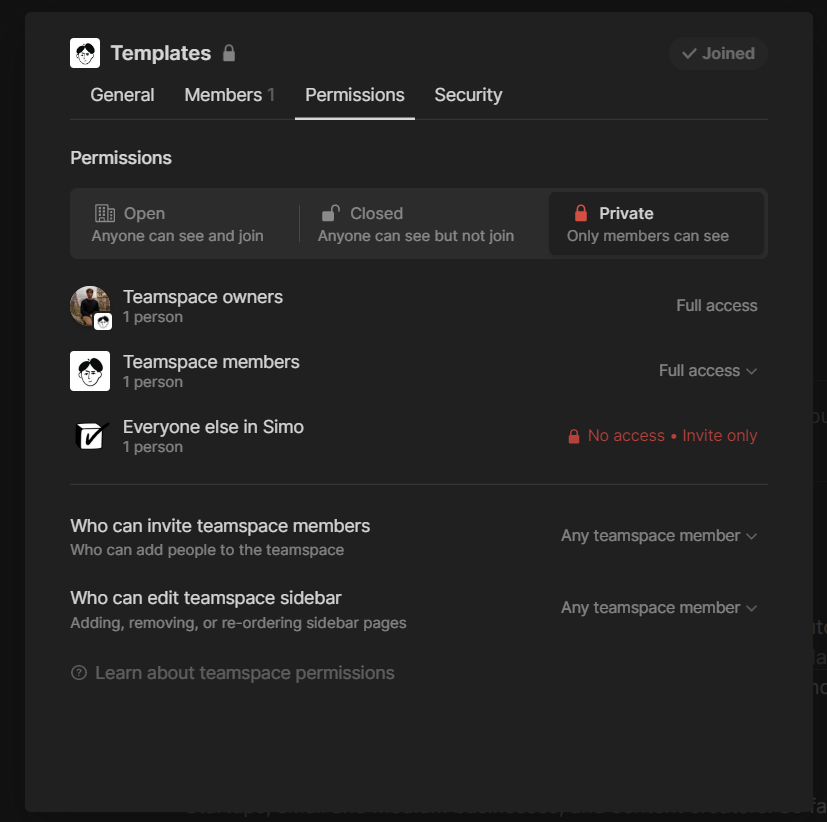827x822 pixels.
Task: Open the Full access dropdown for teamspace members
Action: click(707, 370)
